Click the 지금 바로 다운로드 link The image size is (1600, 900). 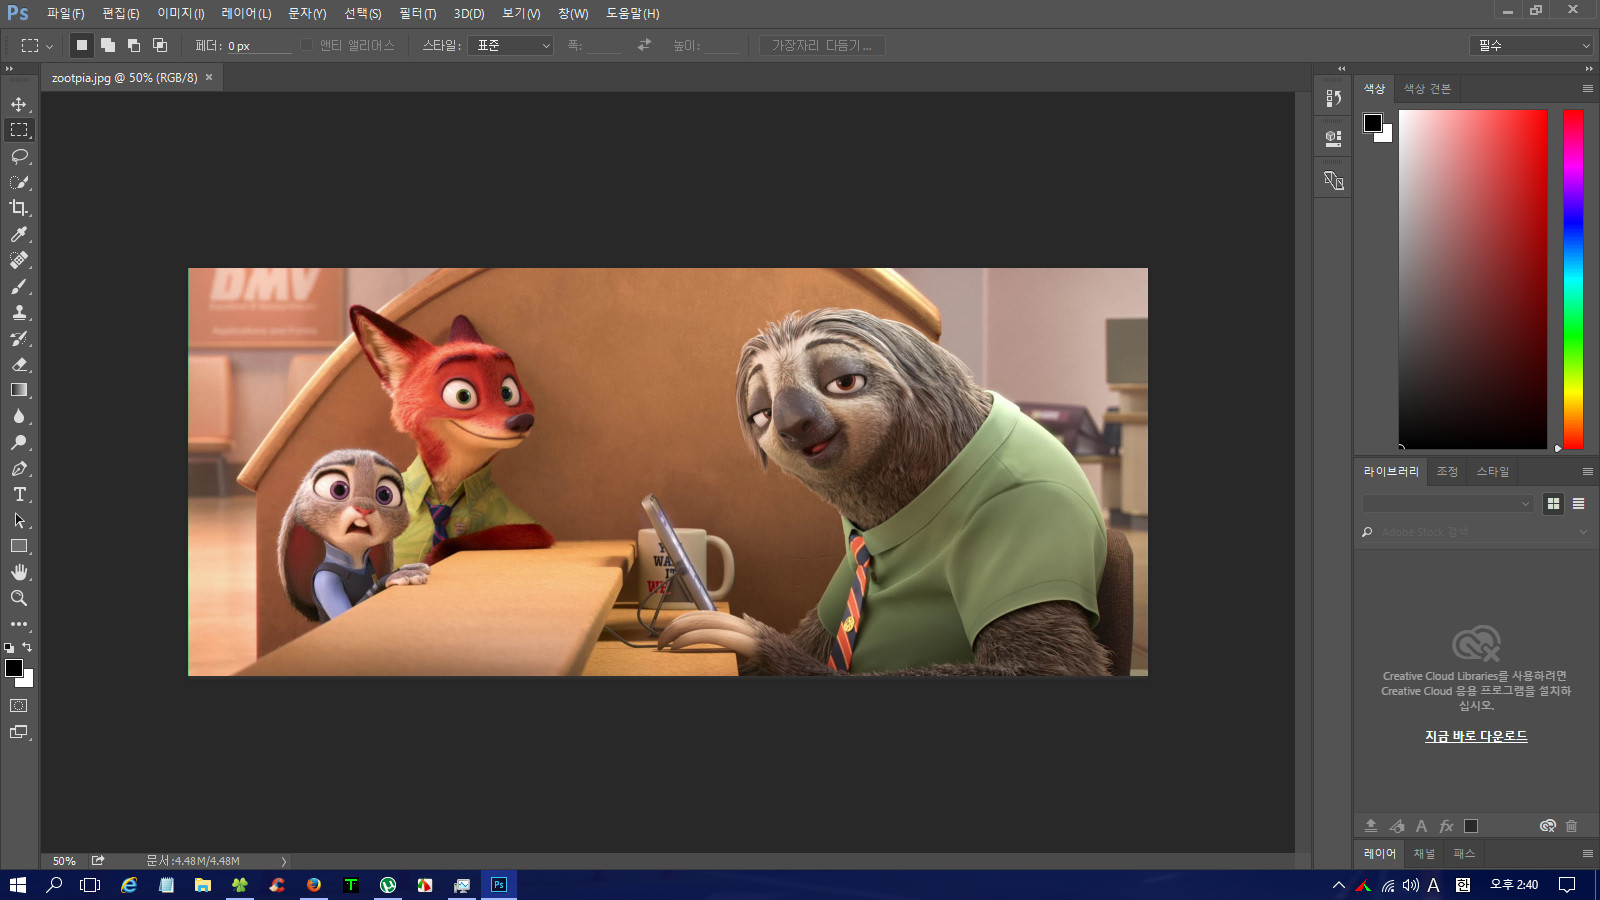[1476, 736]
